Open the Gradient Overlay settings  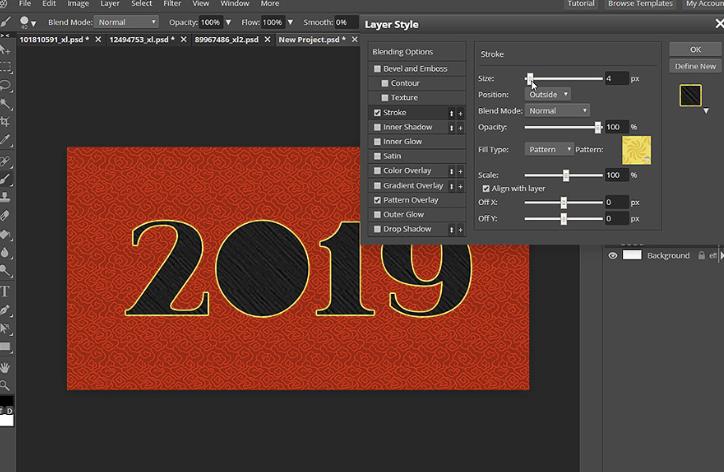click(413, 186)
